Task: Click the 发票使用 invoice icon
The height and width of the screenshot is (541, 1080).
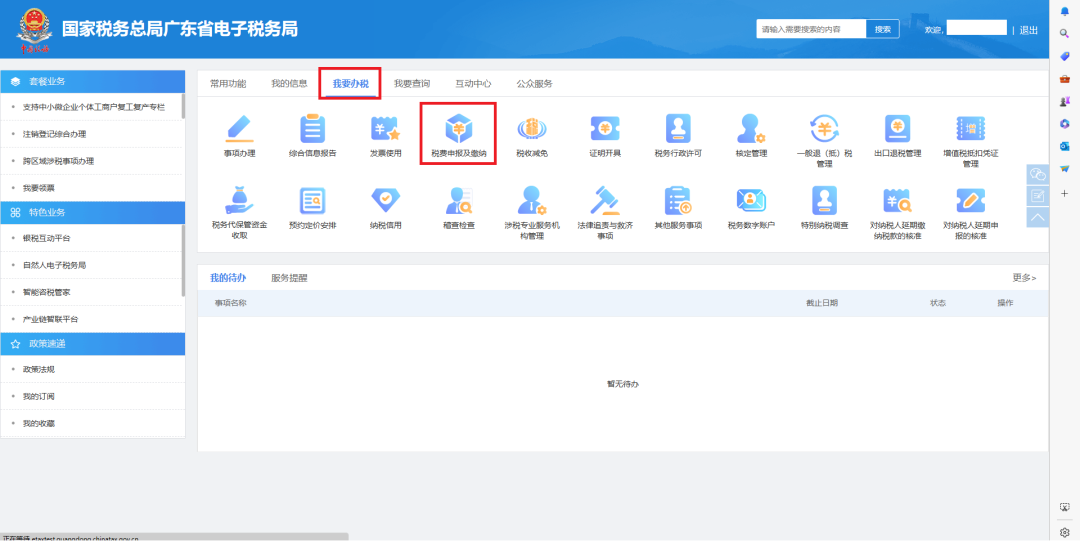Action: 385,131
